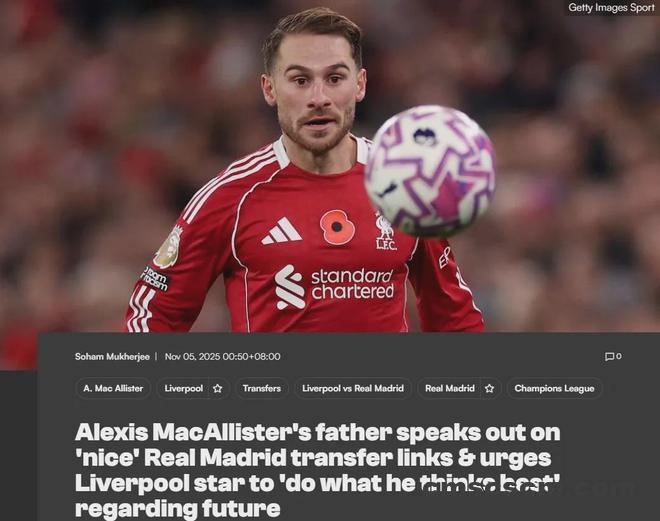Image resolution: width=660 pixels, height=521 pixels.
Task: Click the article headline text
Action: [317, 470]
